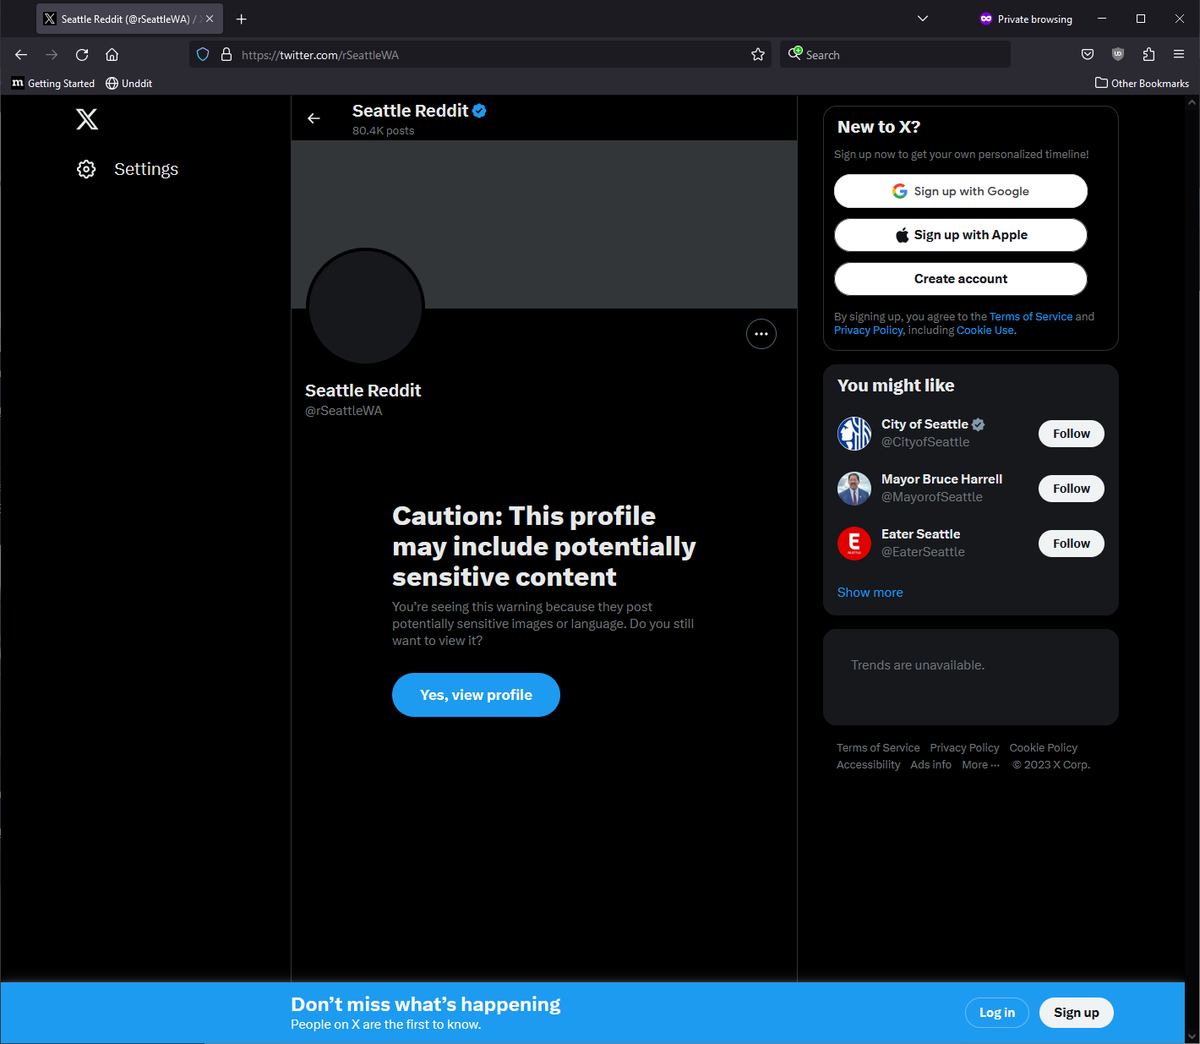Follow Mayor Bruce Harrell
This screenshot has width=1200, height=1044.
tap(1071, 489)
